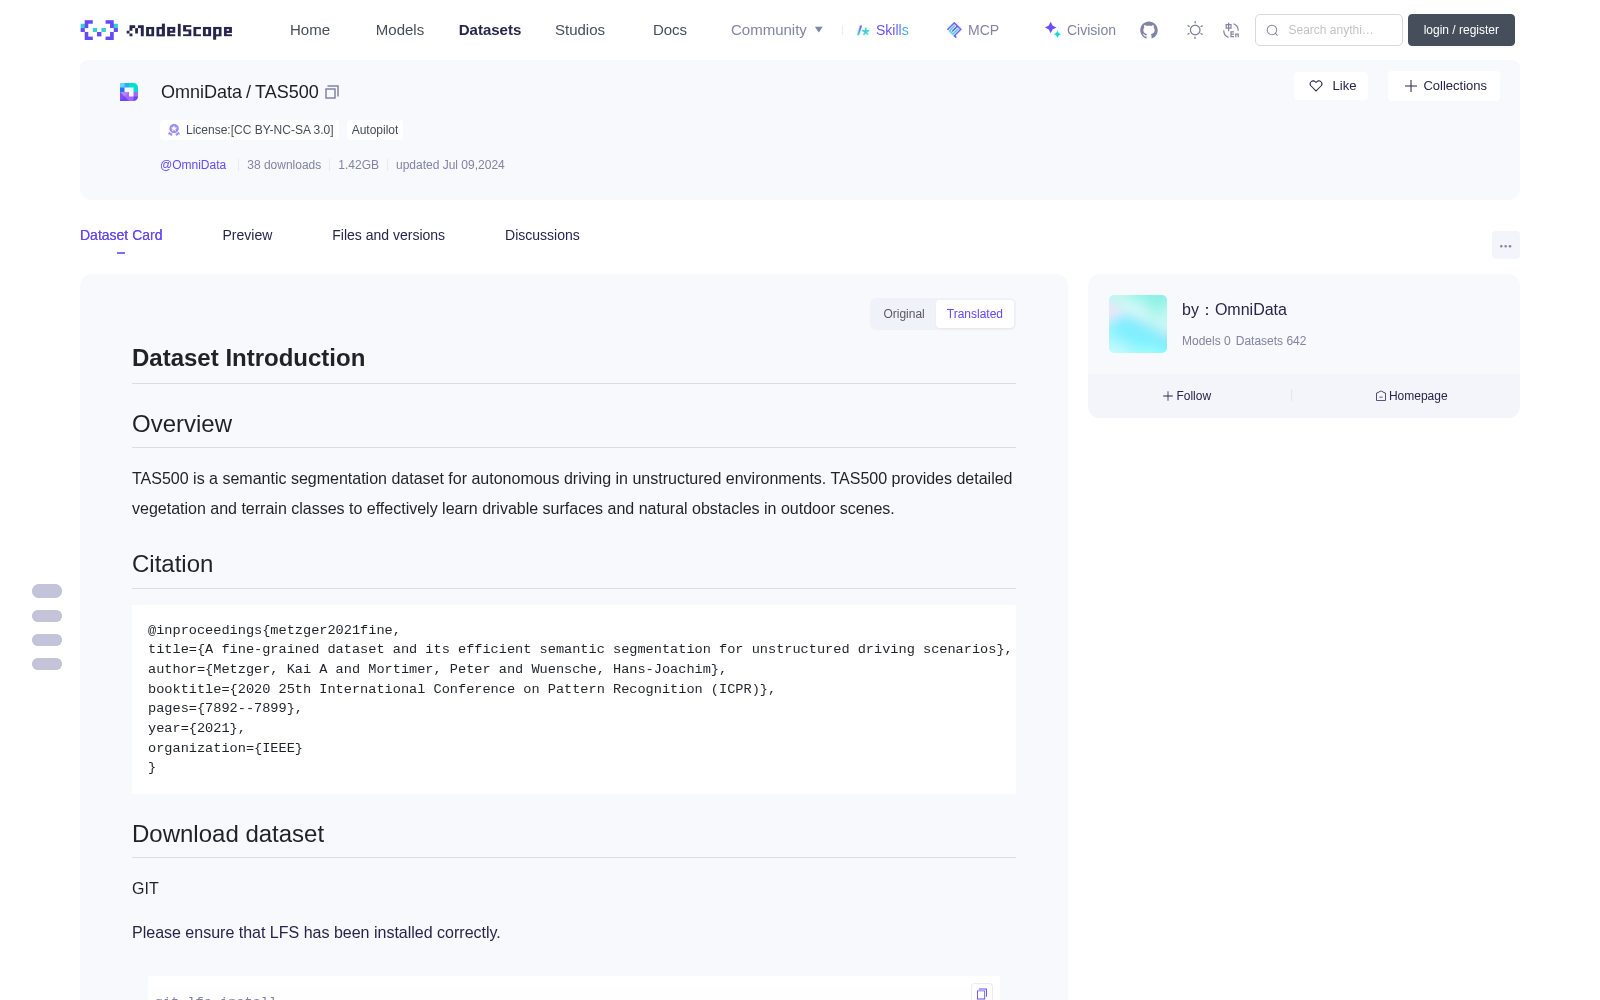Click the "updated Jul 09,2024" text
The width and height of the screenshot is (1600, 1000).
coord(450,165)
